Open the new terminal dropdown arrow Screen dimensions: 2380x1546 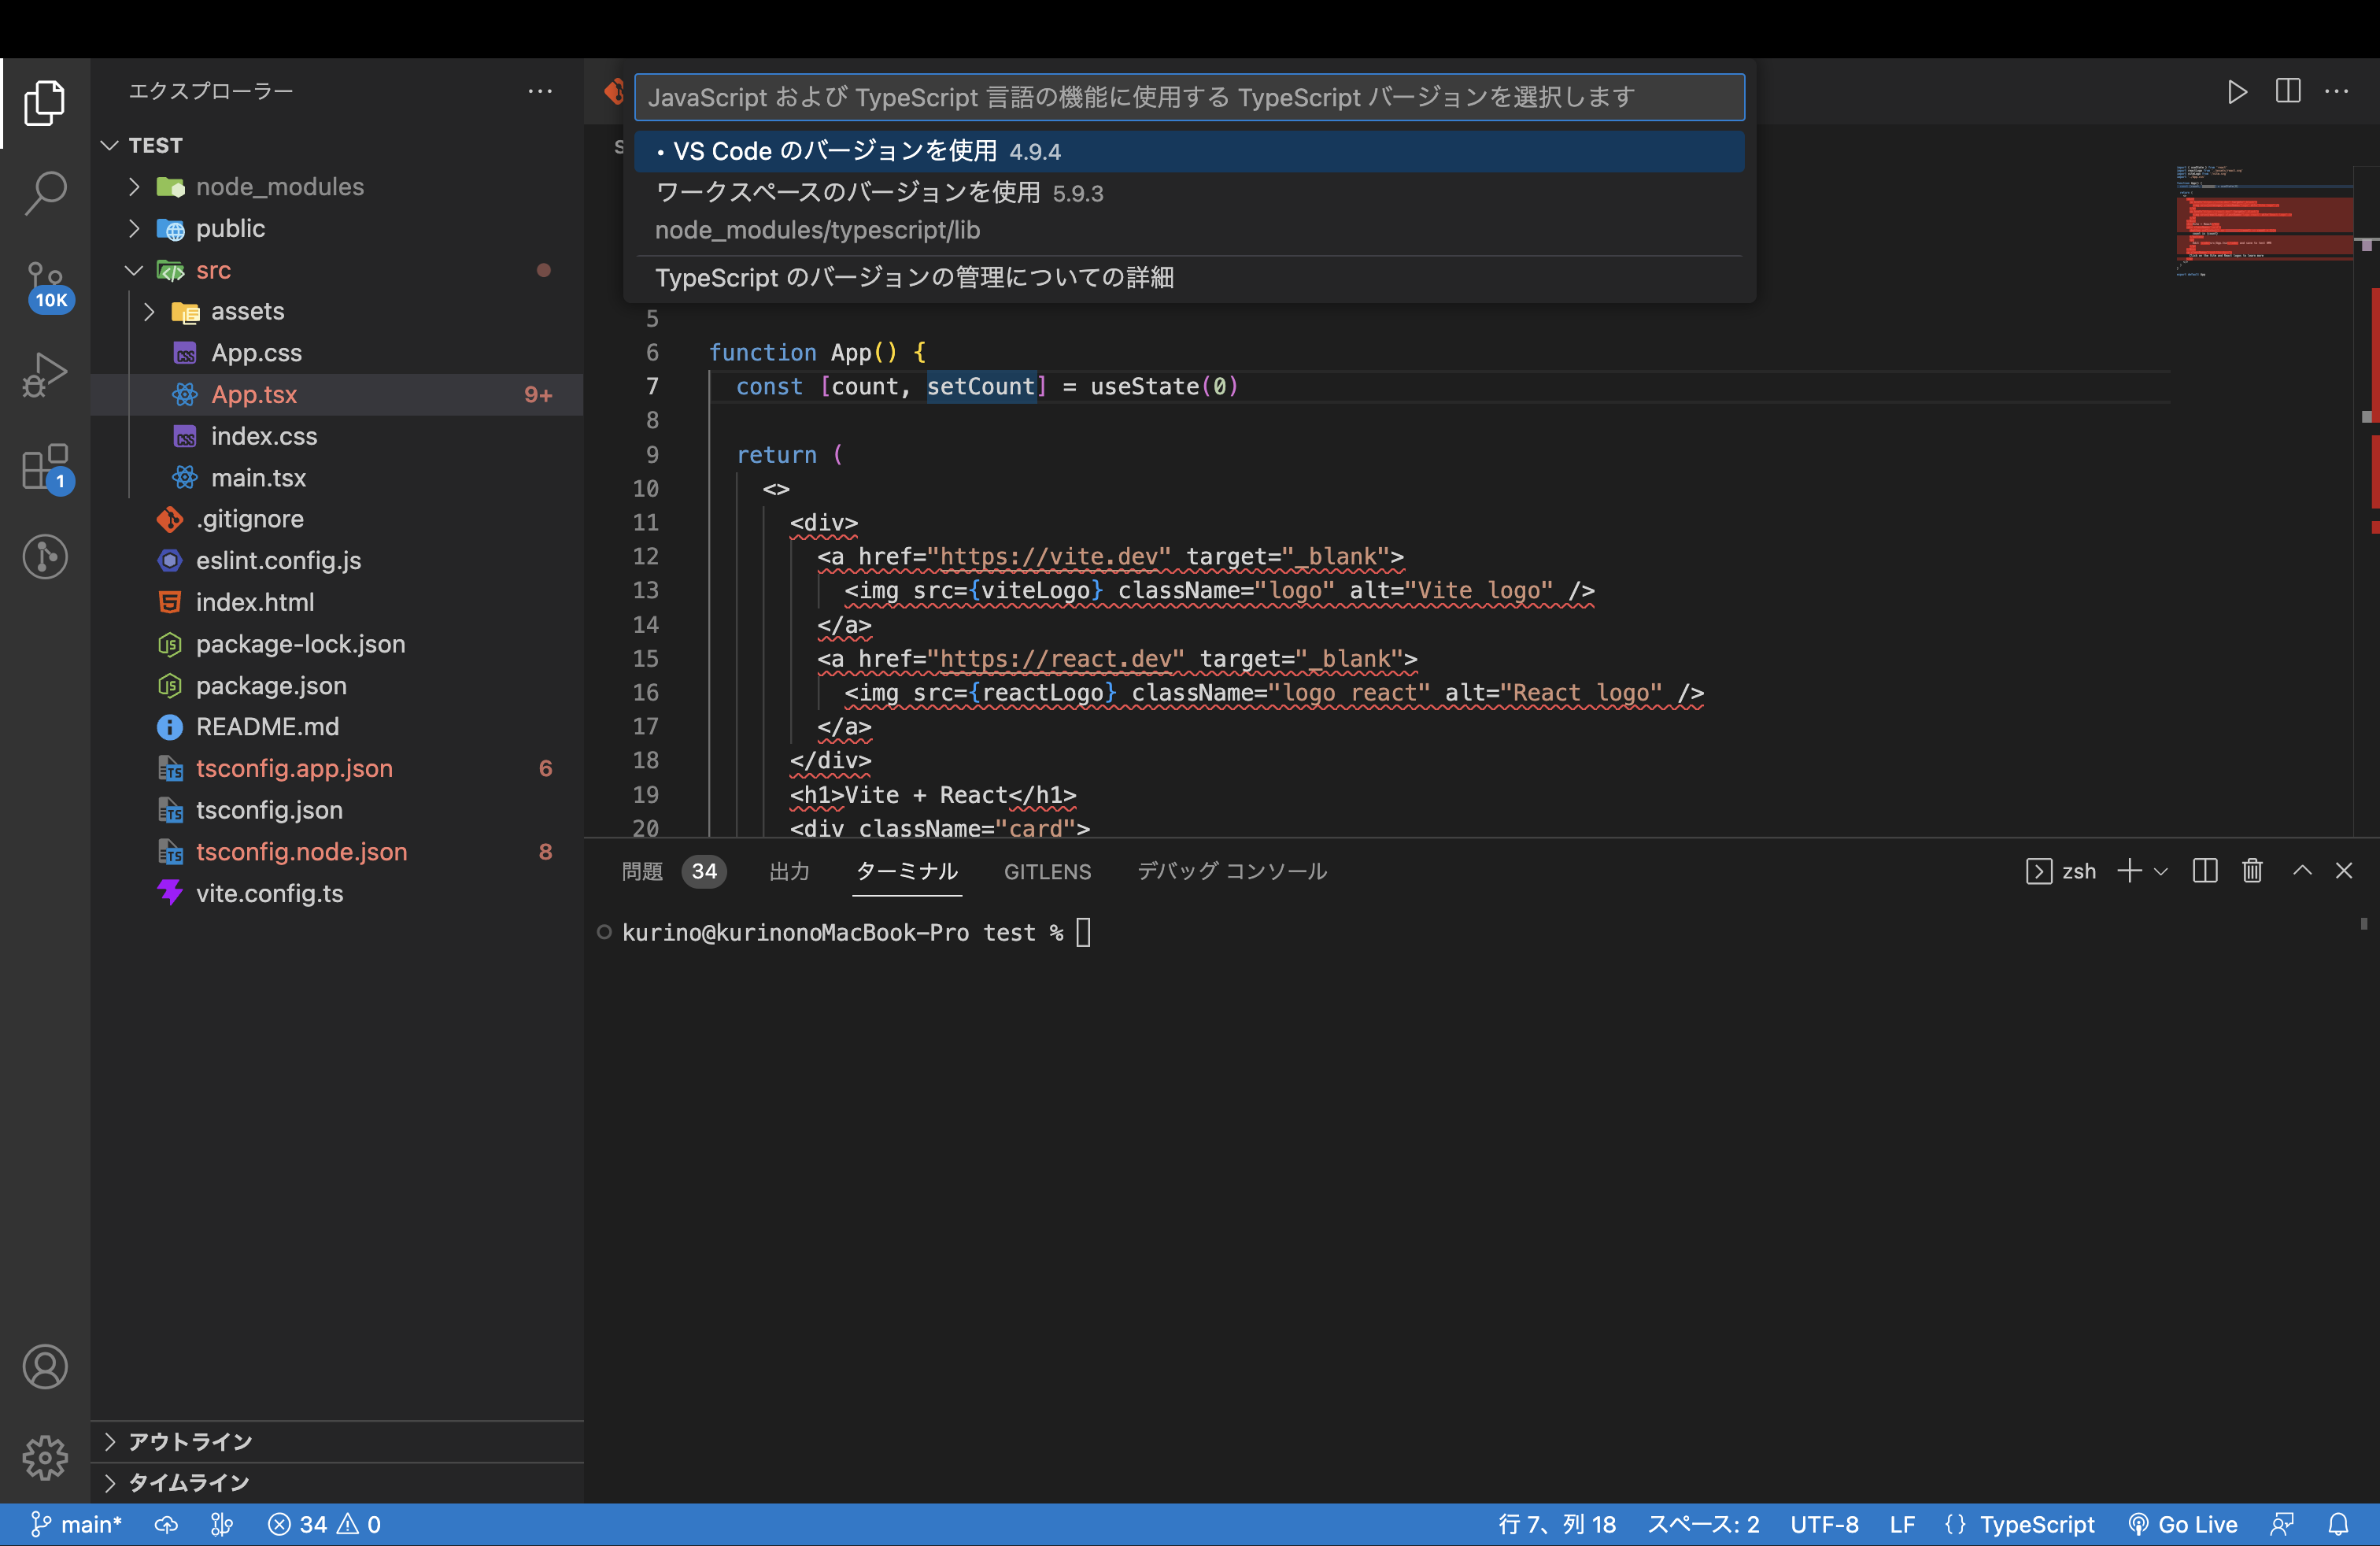click(x=2160, y=871)
